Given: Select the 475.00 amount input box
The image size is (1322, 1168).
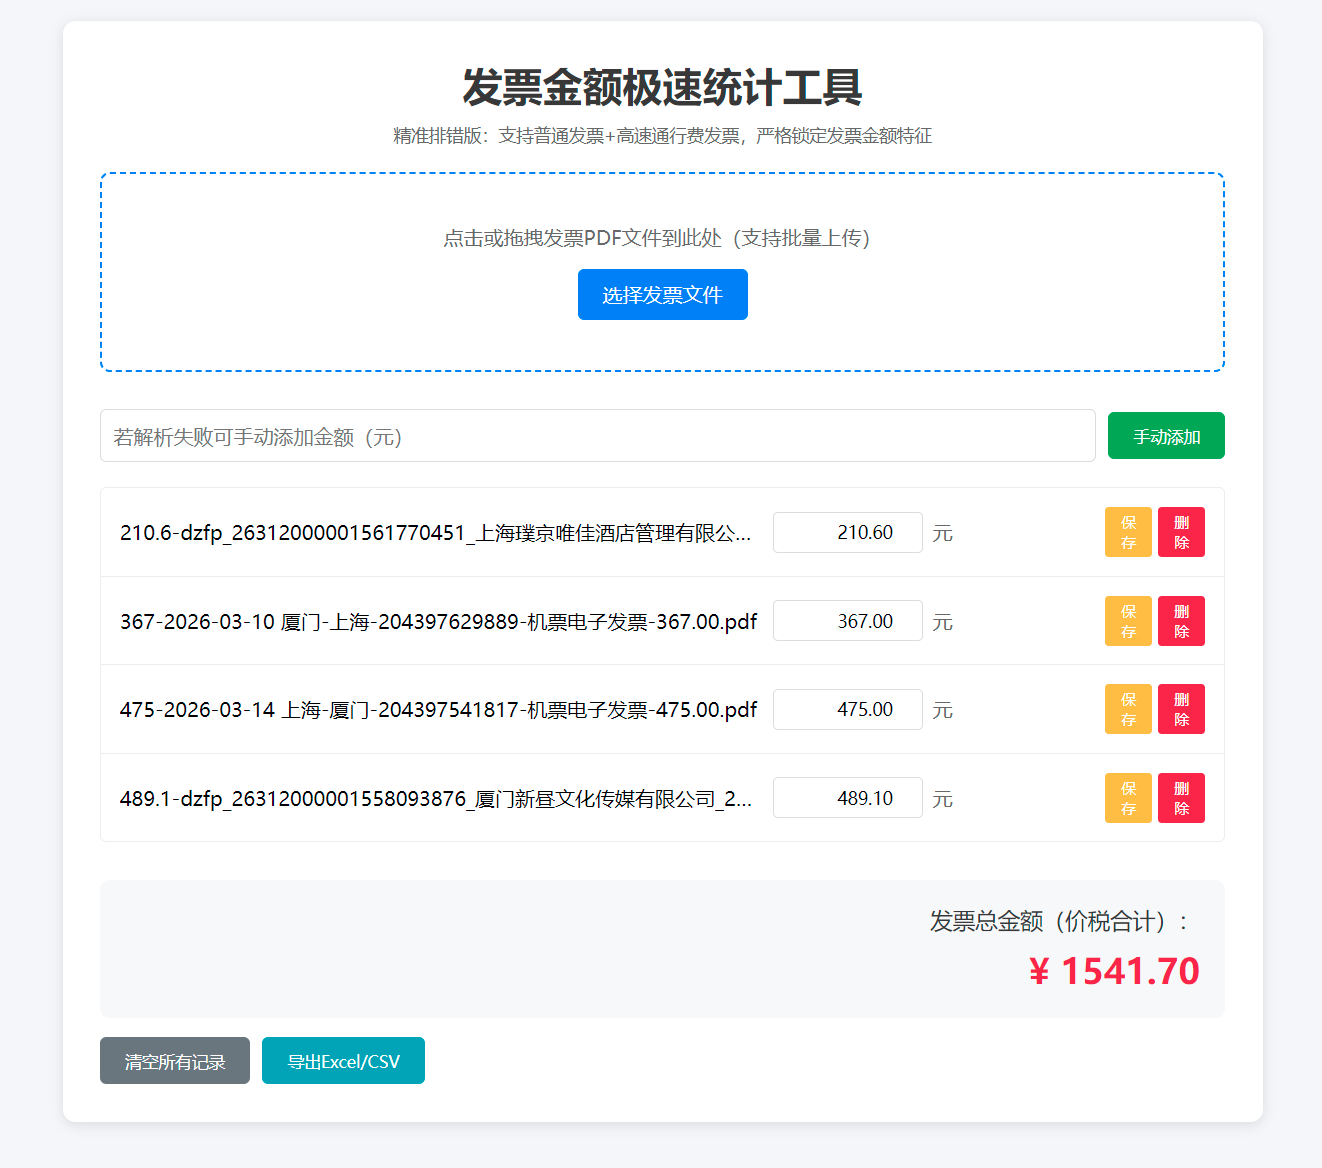Looking at the screenshot, I should (x=847, y=709).
